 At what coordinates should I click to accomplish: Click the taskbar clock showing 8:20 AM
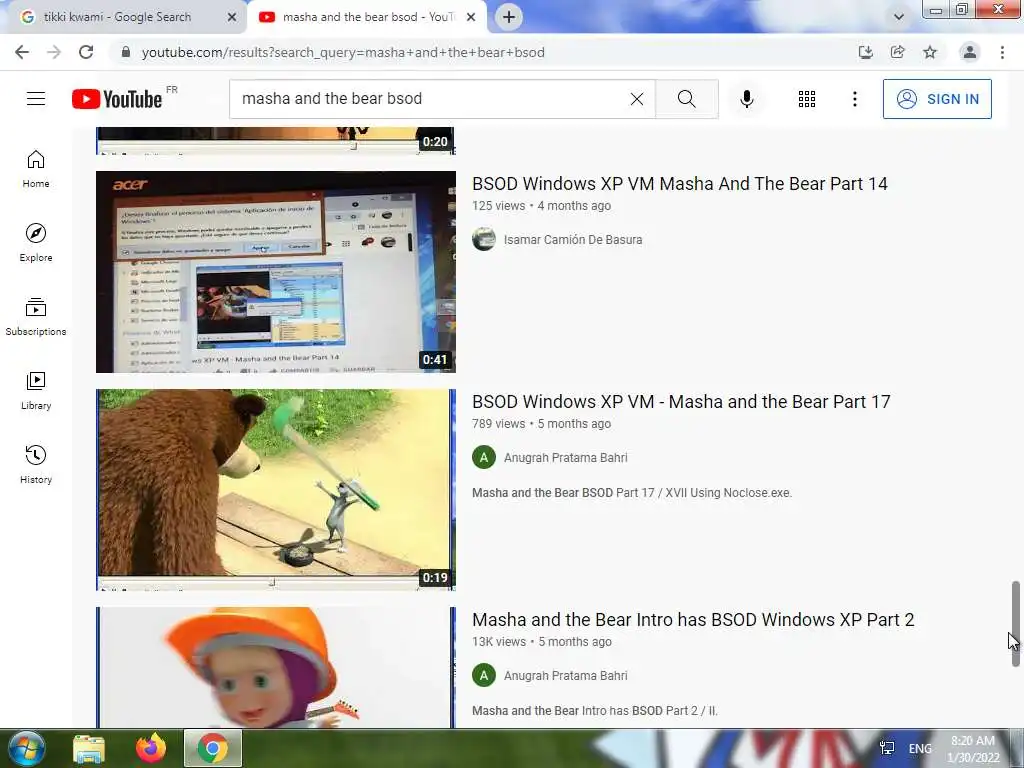click(x=973, y=749)
